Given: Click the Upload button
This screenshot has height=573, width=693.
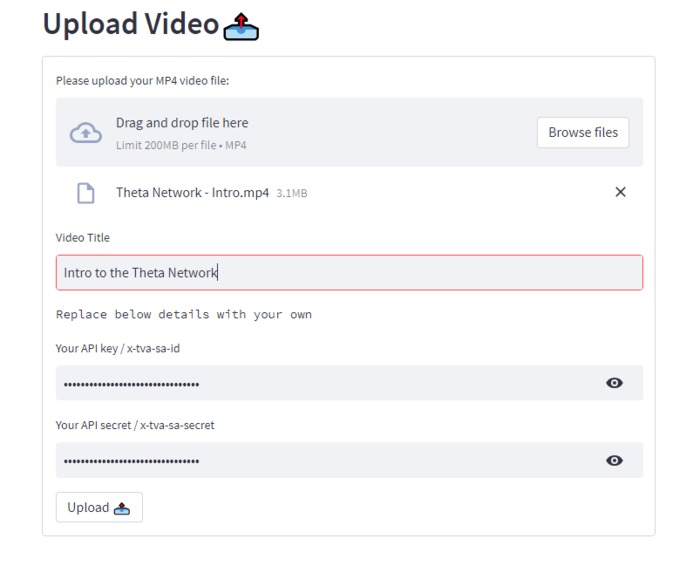Looking at the screenshot, I should point(99,507).
